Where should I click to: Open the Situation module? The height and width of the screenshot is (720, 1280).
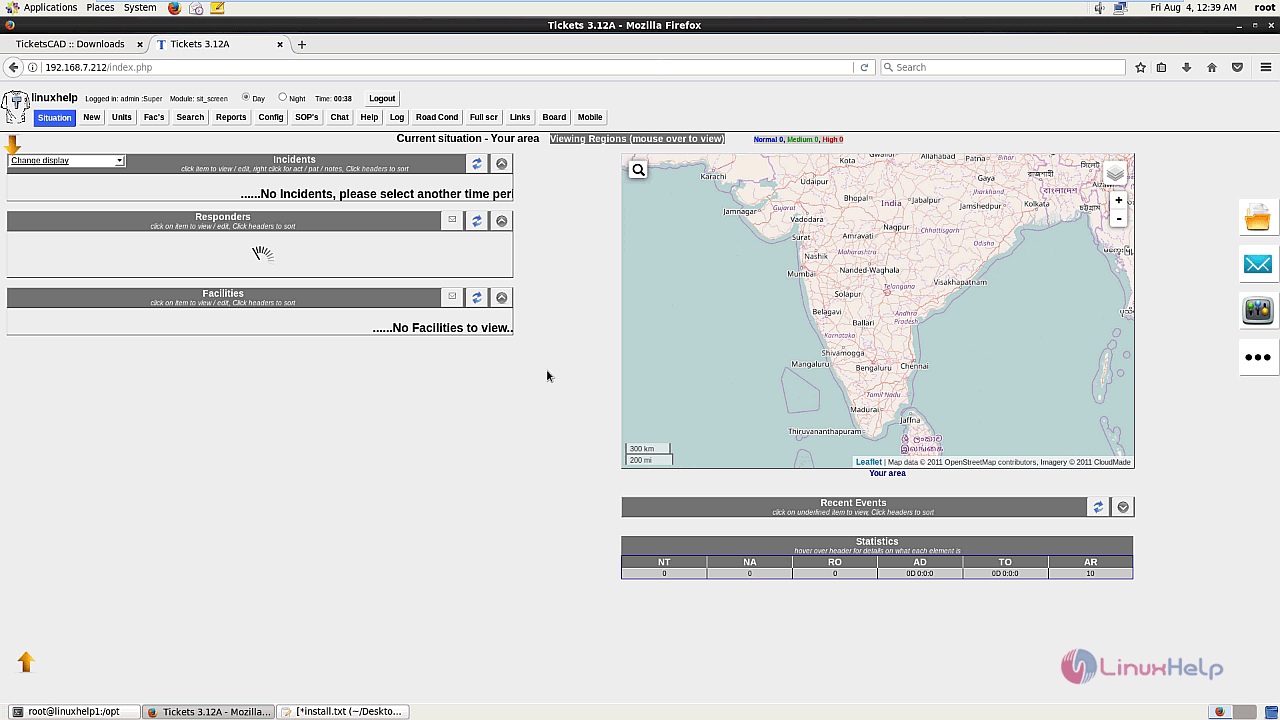[54, 117]
